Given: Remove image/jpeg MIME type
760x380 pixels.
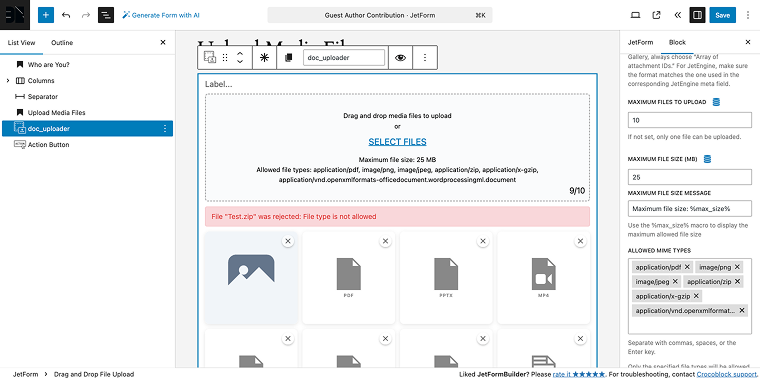Looking at the screenshot, I should [675, 282].
